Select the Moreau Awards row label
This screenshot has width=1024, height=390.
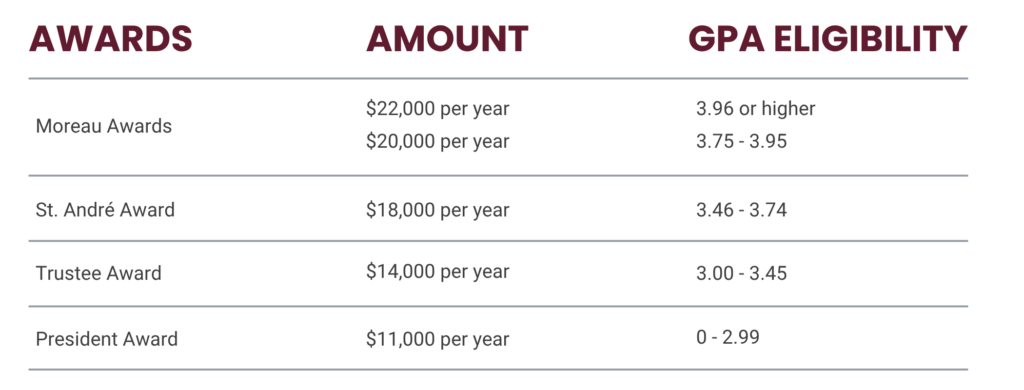pyautogui.click(x=104, y=125)
